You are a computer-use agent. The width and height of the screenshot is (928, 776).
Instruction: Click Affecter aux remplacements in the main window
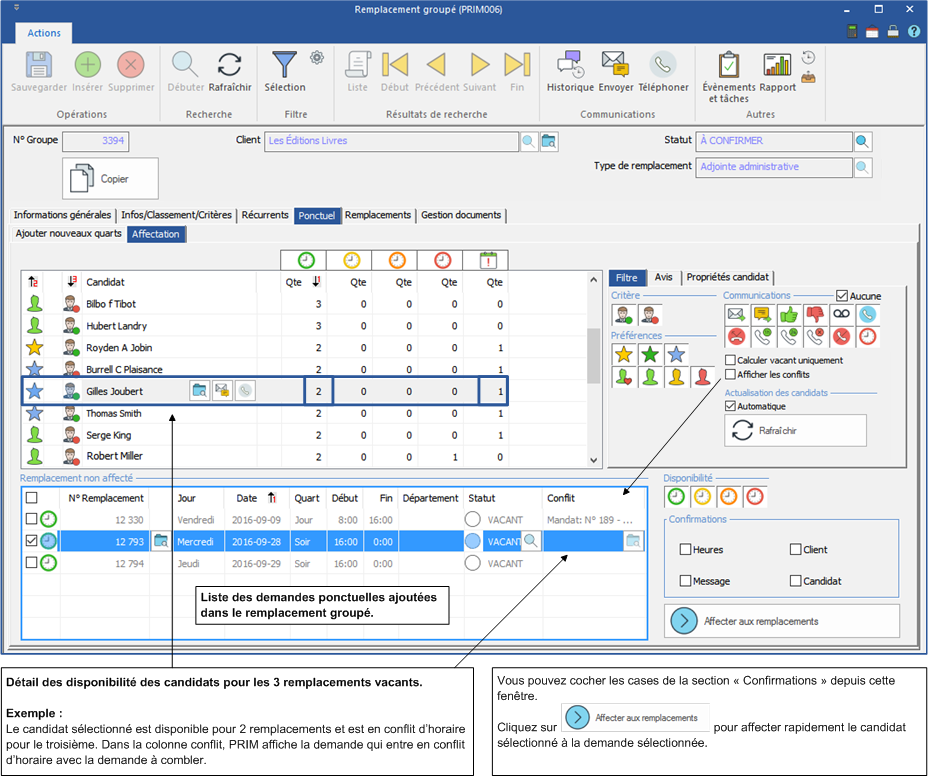coord(782,621)
